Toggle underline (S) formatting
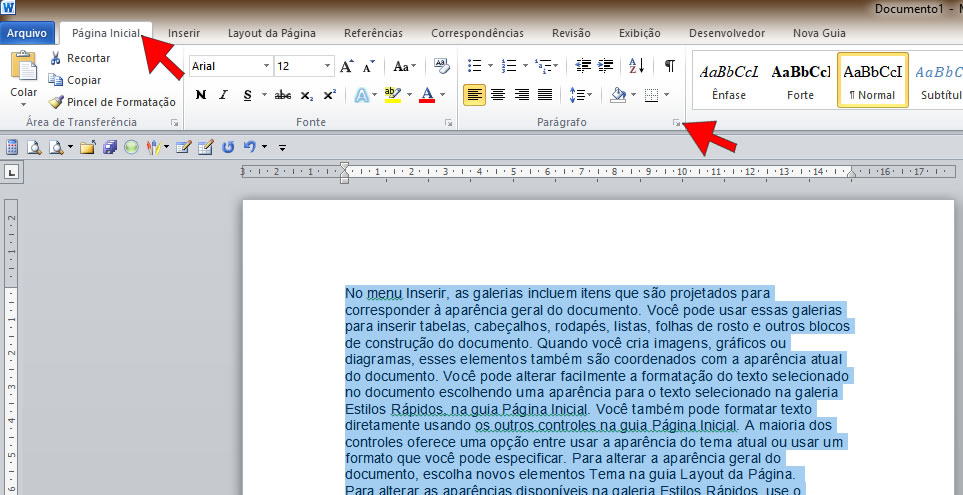Screen dimensions: 963x495 click(248, 95)
